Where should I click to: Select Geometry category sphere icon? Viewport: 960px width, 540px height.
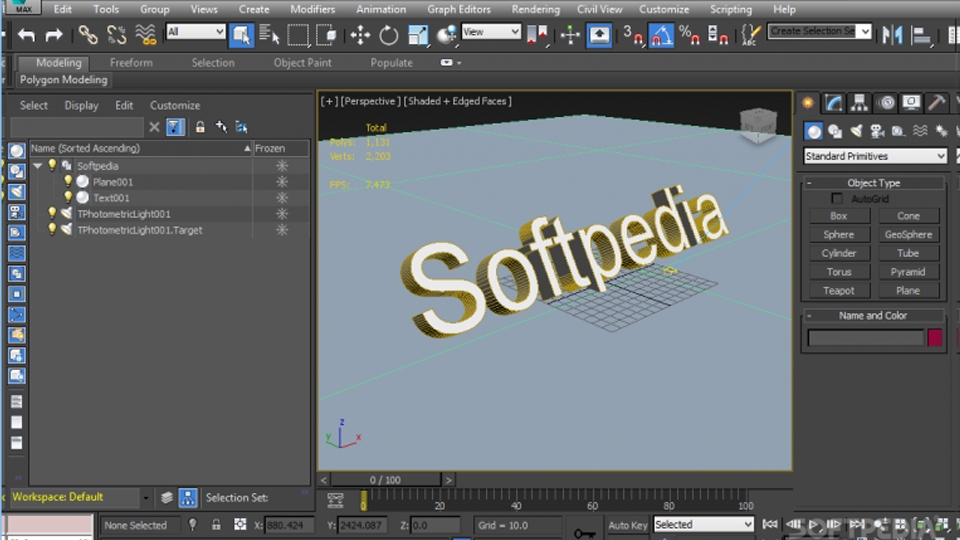tap(814, 131)
